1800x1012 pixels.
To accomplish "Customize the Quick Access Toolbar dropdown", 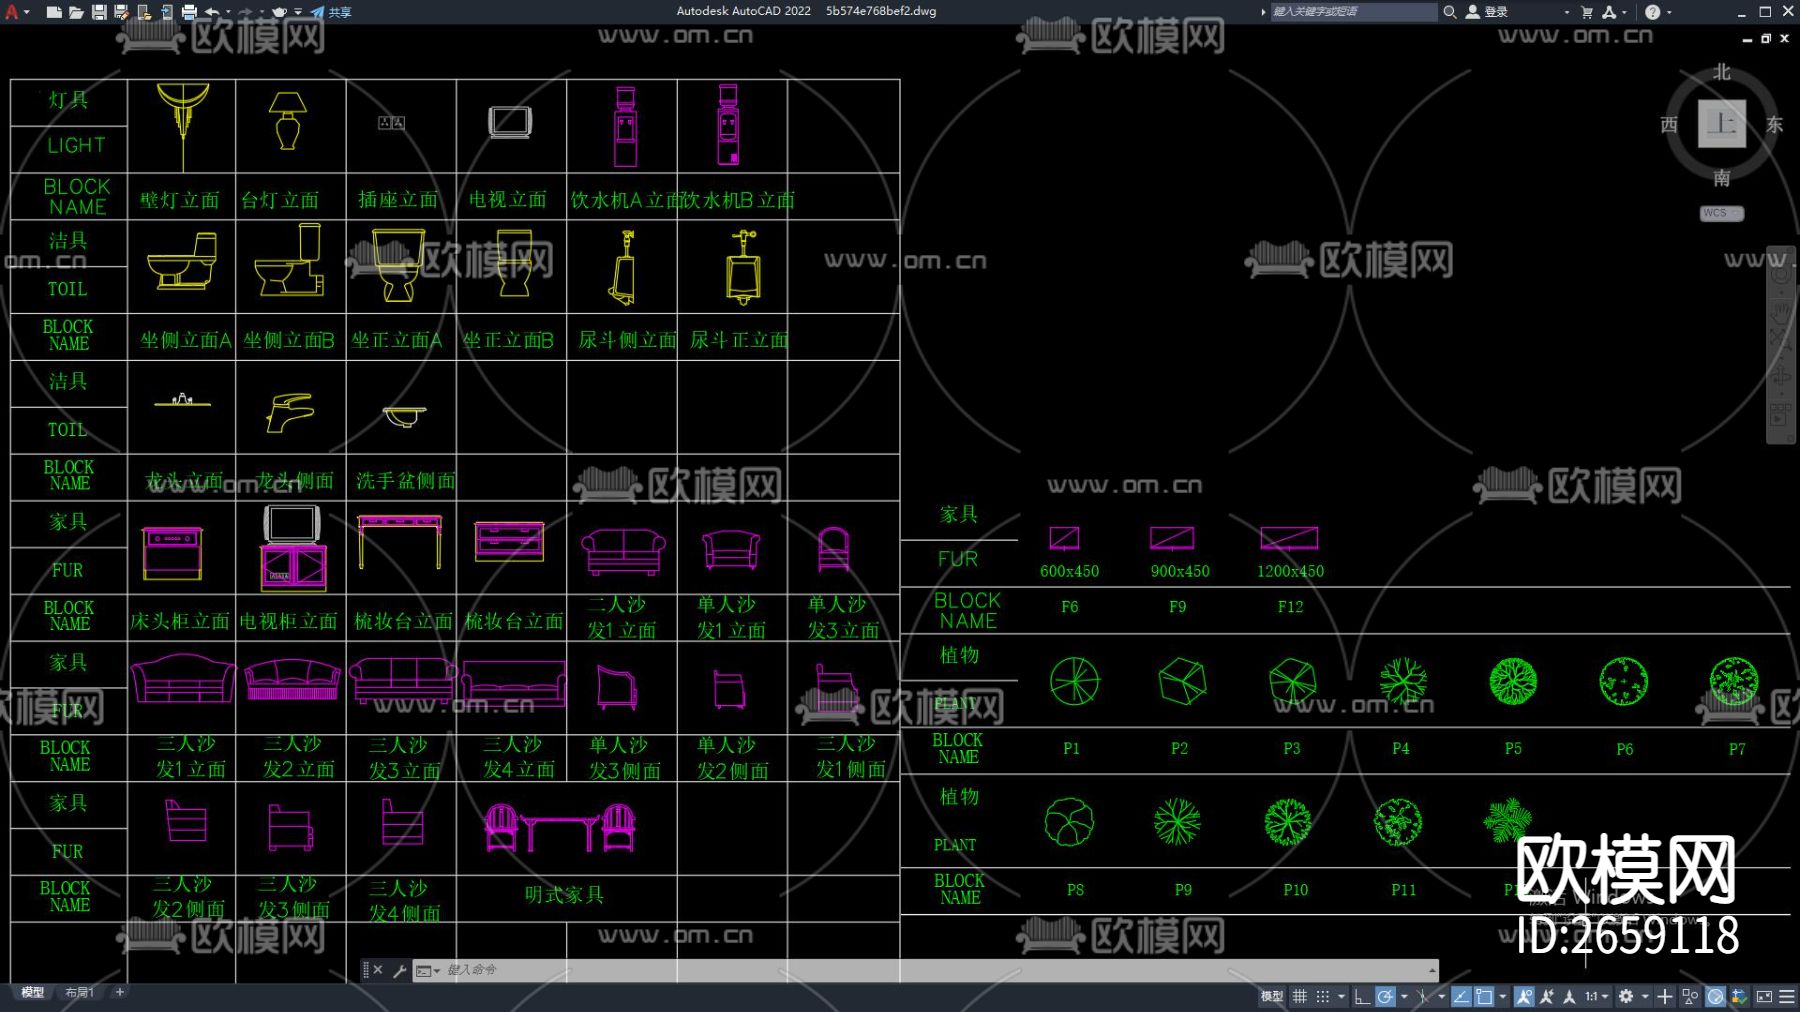I will point(298,12).
